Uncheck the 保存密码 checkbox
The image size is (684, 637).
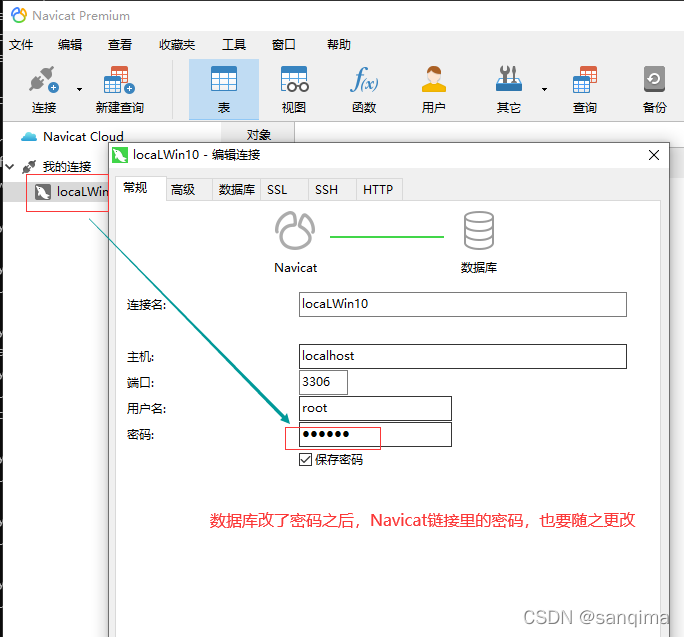click(x=305, y=459)
